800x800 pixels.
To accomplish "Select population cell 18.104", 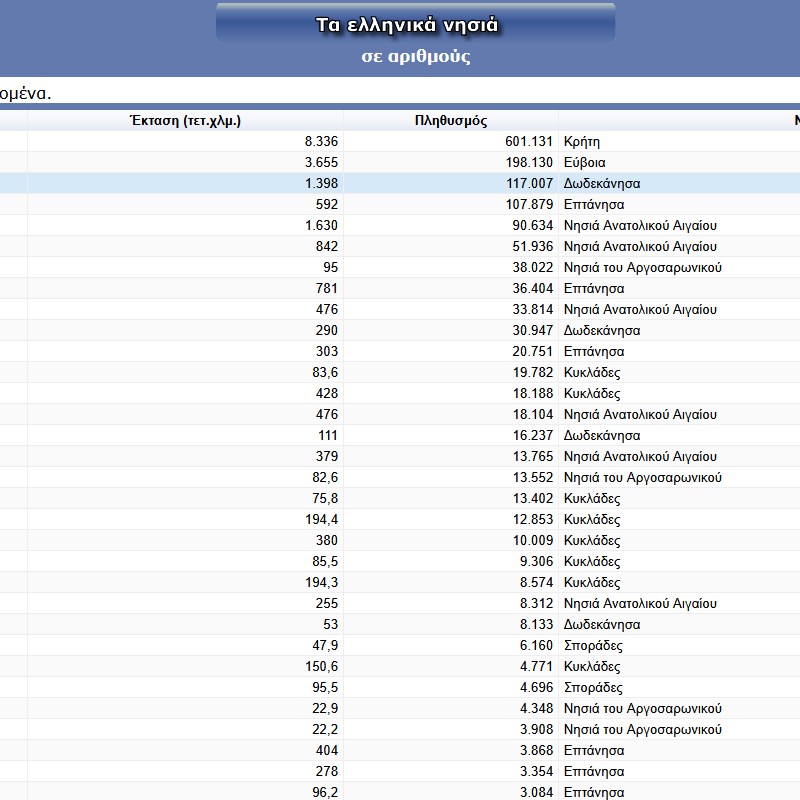I will click(x=532, y=414).
